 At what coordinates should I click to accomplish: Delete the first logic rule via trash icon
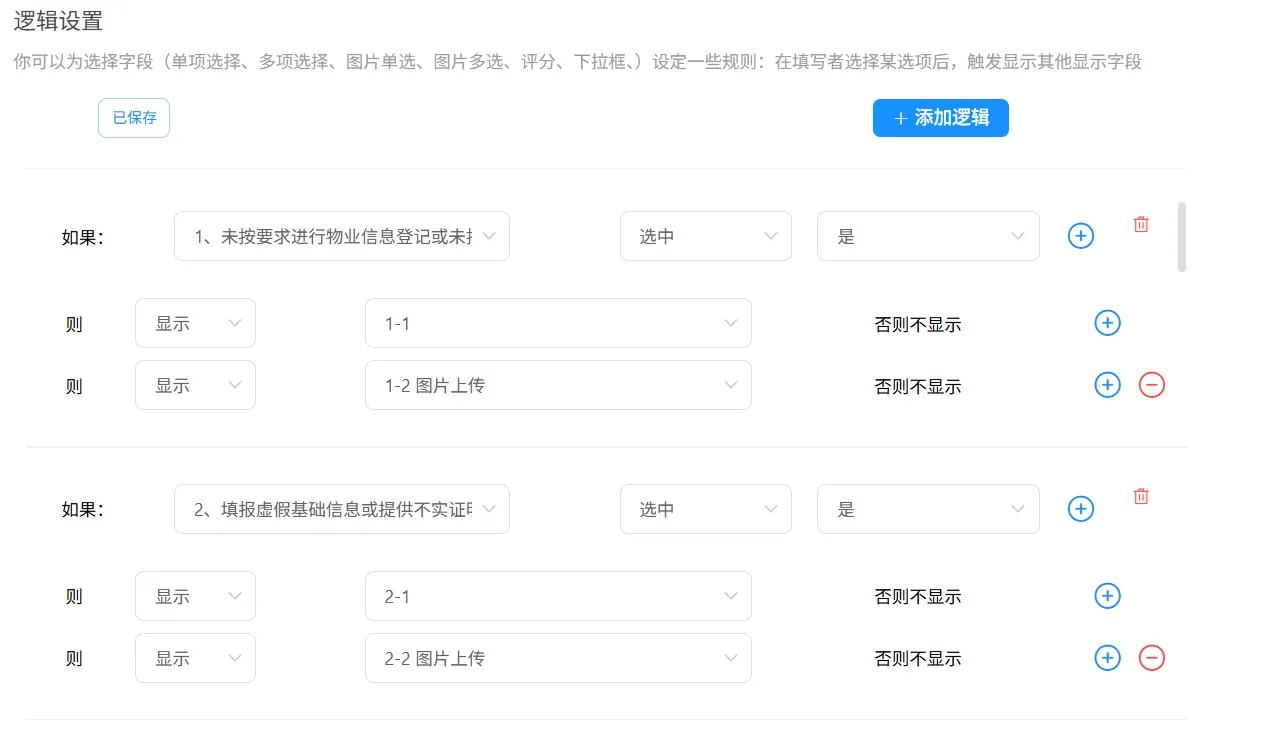(x=1141, y=224)
